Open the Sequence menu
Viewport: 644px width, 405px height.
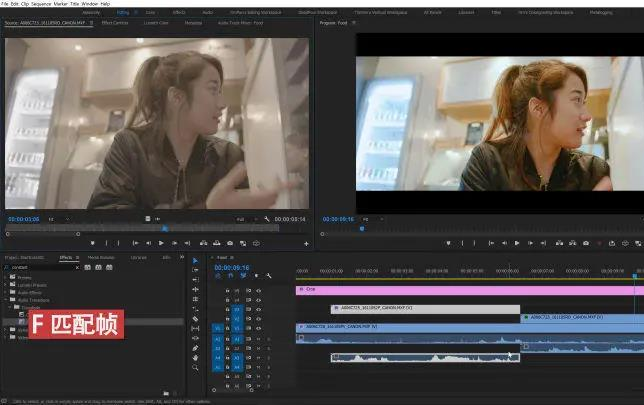tap(40, 4)
